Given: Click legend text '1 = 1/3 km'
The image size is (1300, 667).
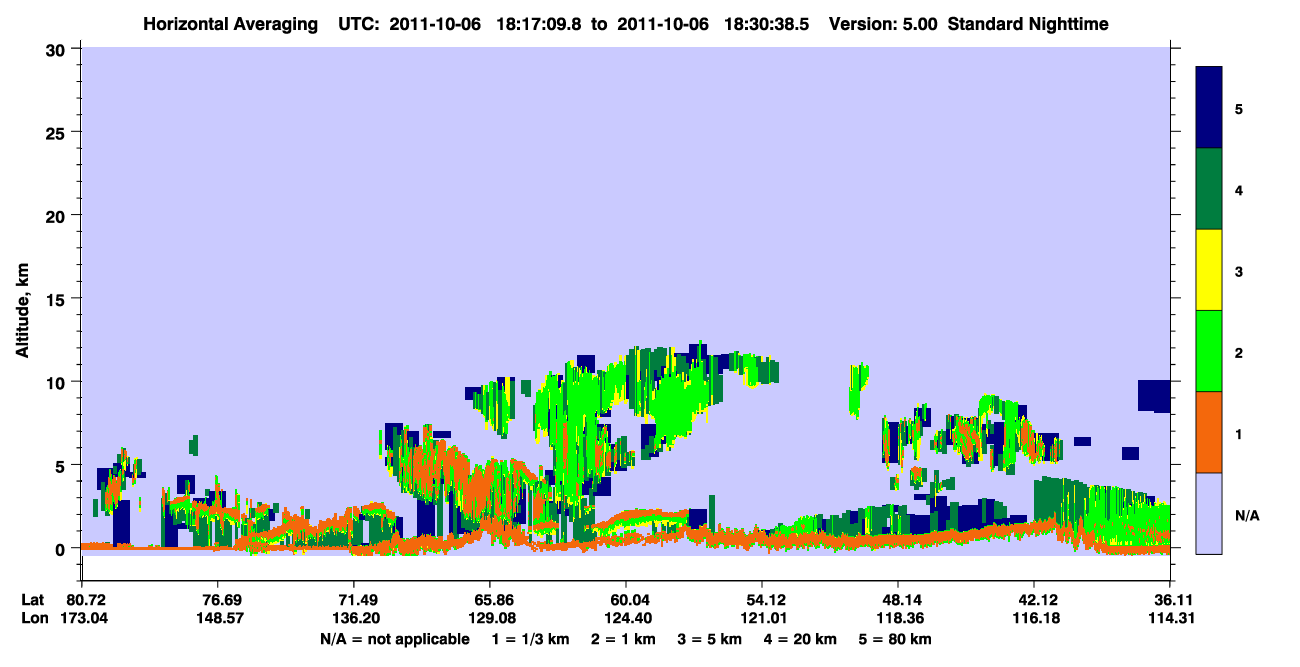Looking at the screenshot, I should [x=530, y=639].
